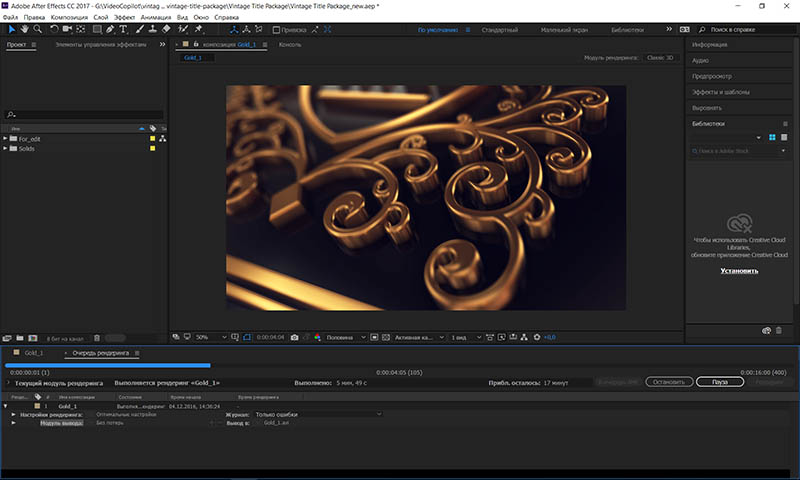Select the Puppet Pin tool
The width and height of the screenshot is (800, 480).
tap(199, 30)
